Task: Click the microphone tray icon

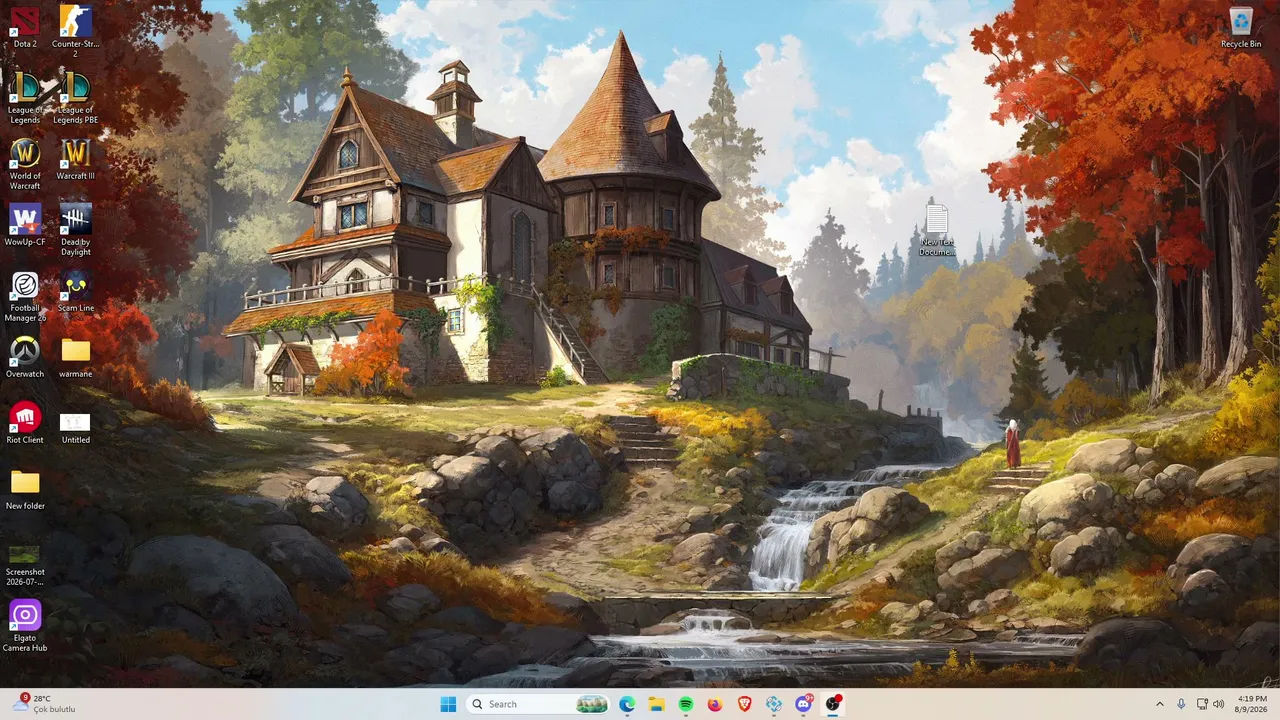Action: (x=1181, y=704)
